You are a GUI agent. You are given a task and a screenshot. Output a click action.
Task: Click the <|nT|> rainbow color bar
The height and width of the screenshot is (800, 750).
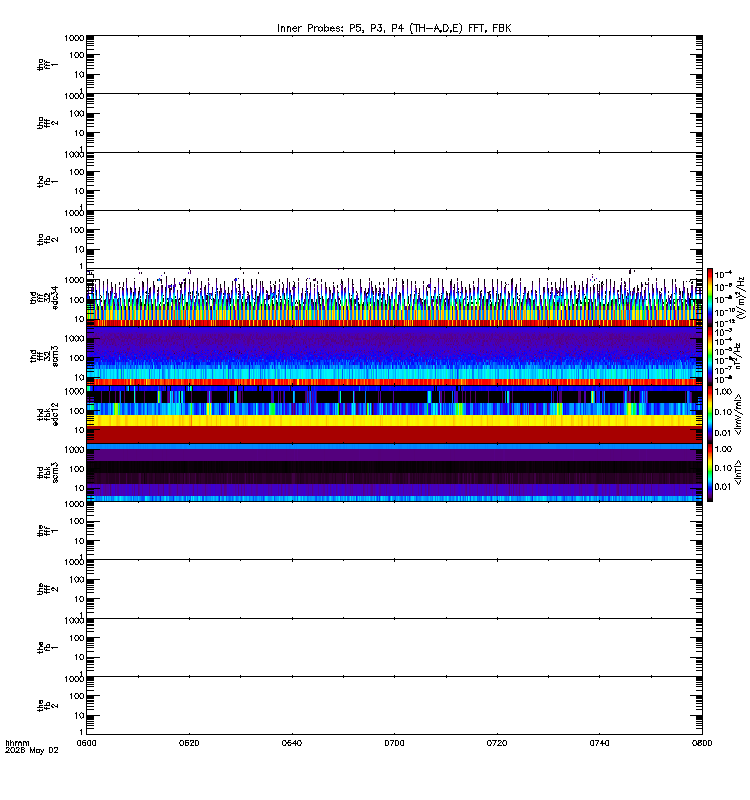(x=710, y=472)
